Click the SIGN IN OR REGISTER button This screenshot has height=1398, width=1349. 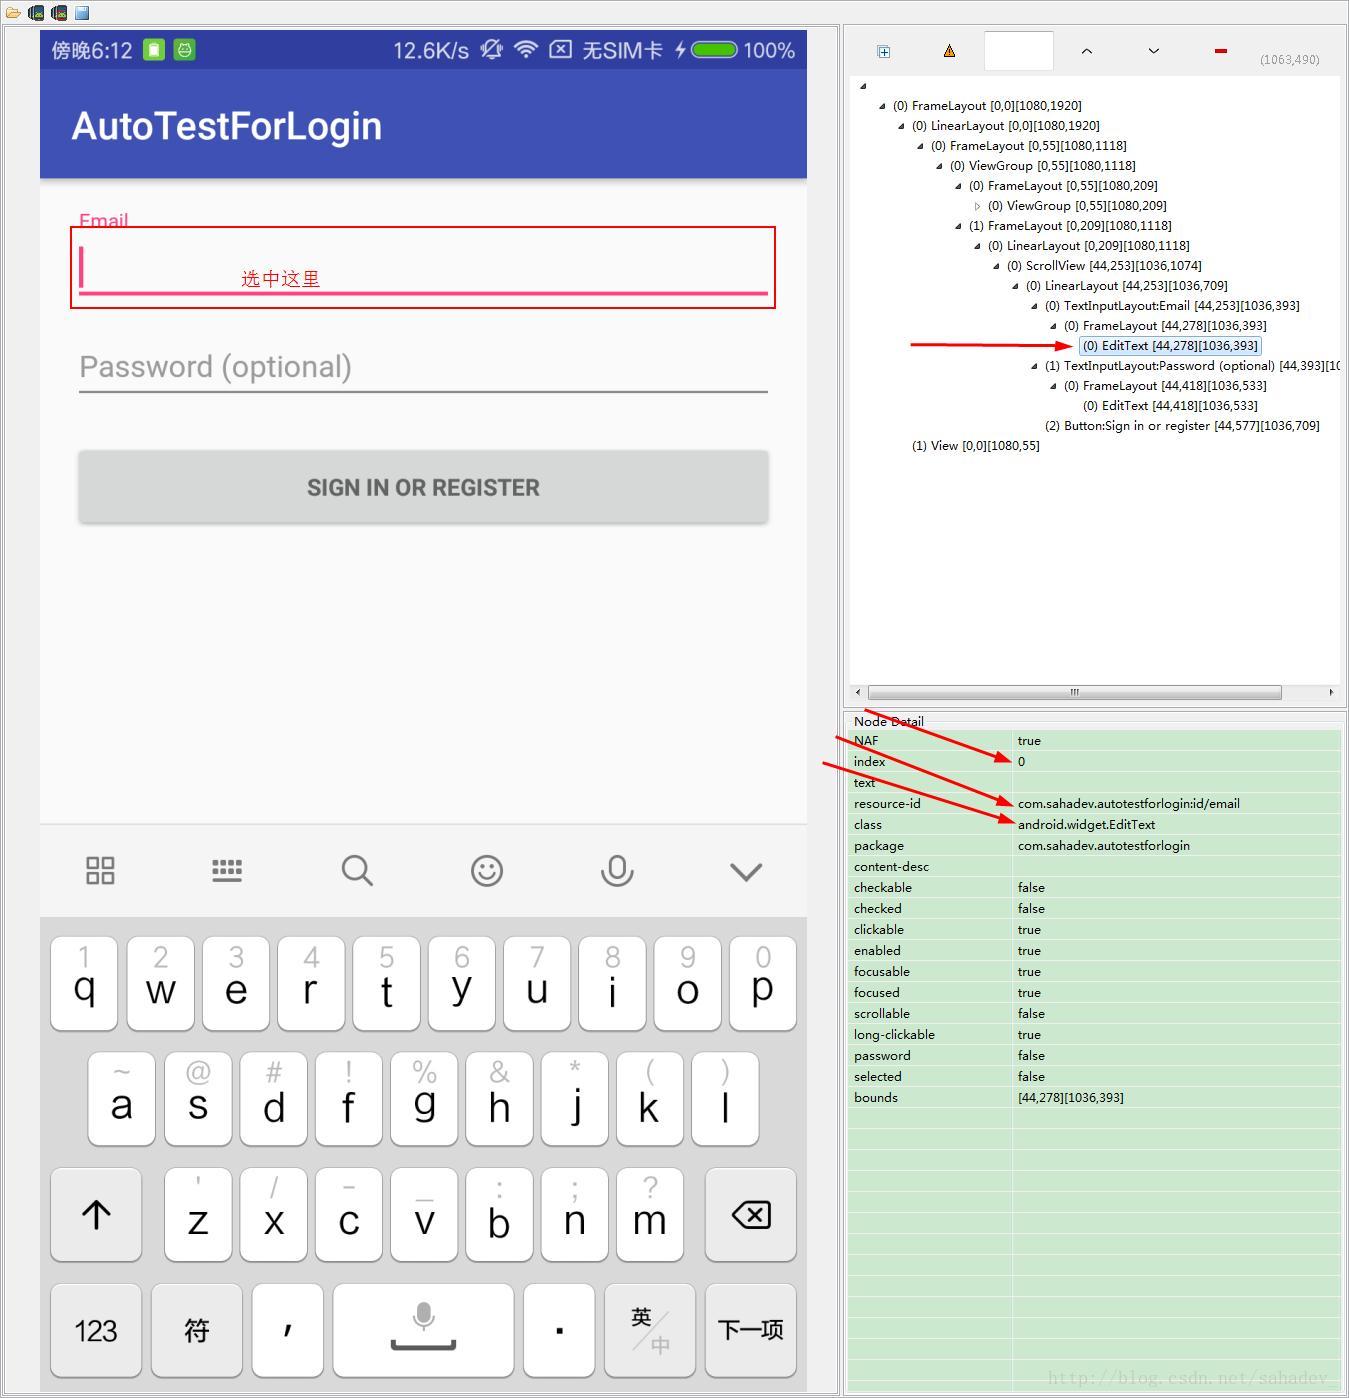[423, 487]
